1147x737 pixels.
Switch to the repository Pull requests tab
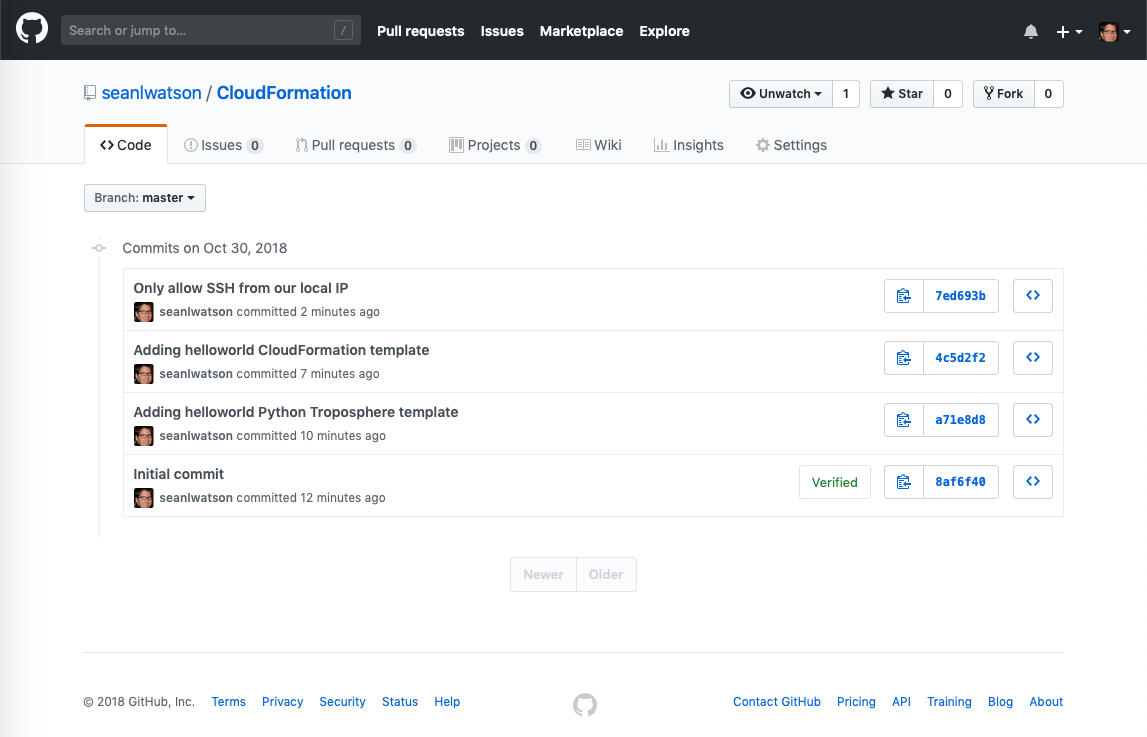(x=356, y=145)
